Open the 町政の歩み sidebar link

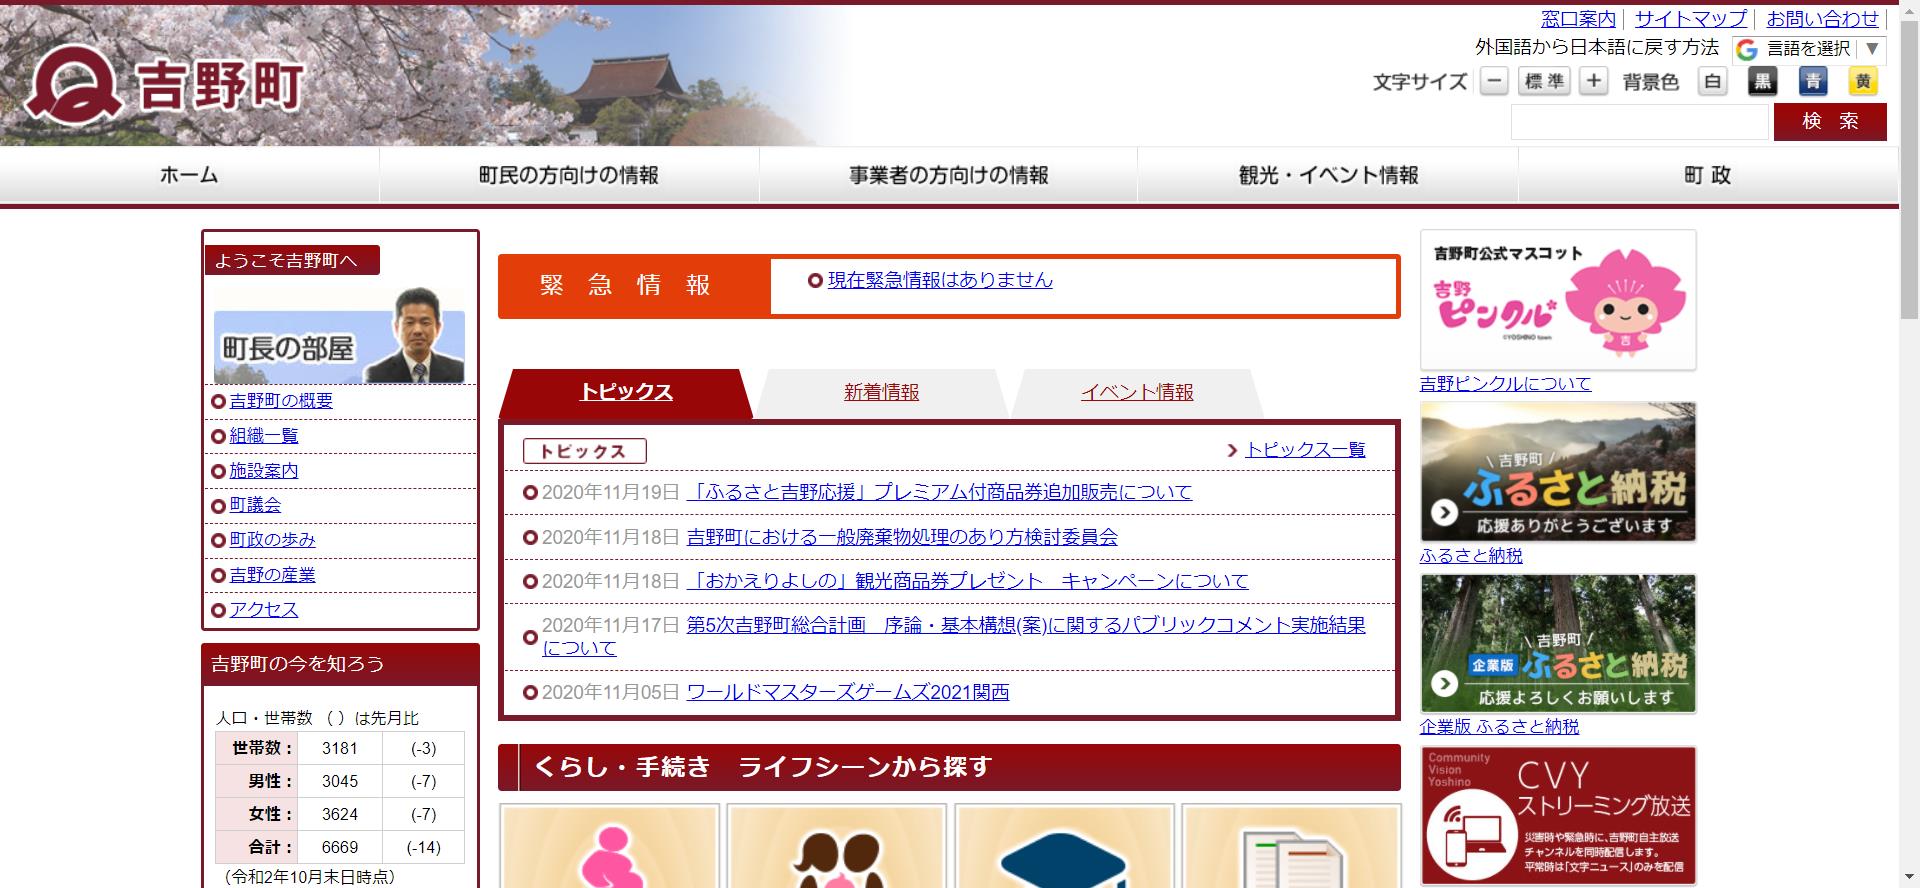click(x=272, y=540)
